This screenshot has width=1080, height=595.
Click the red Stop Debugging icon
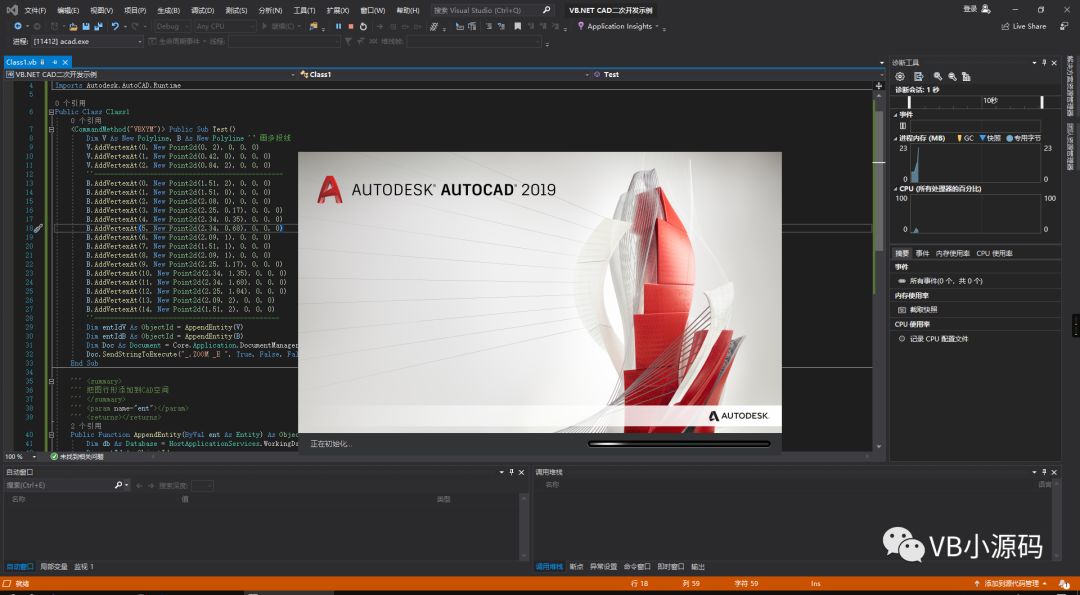point(351,26)
